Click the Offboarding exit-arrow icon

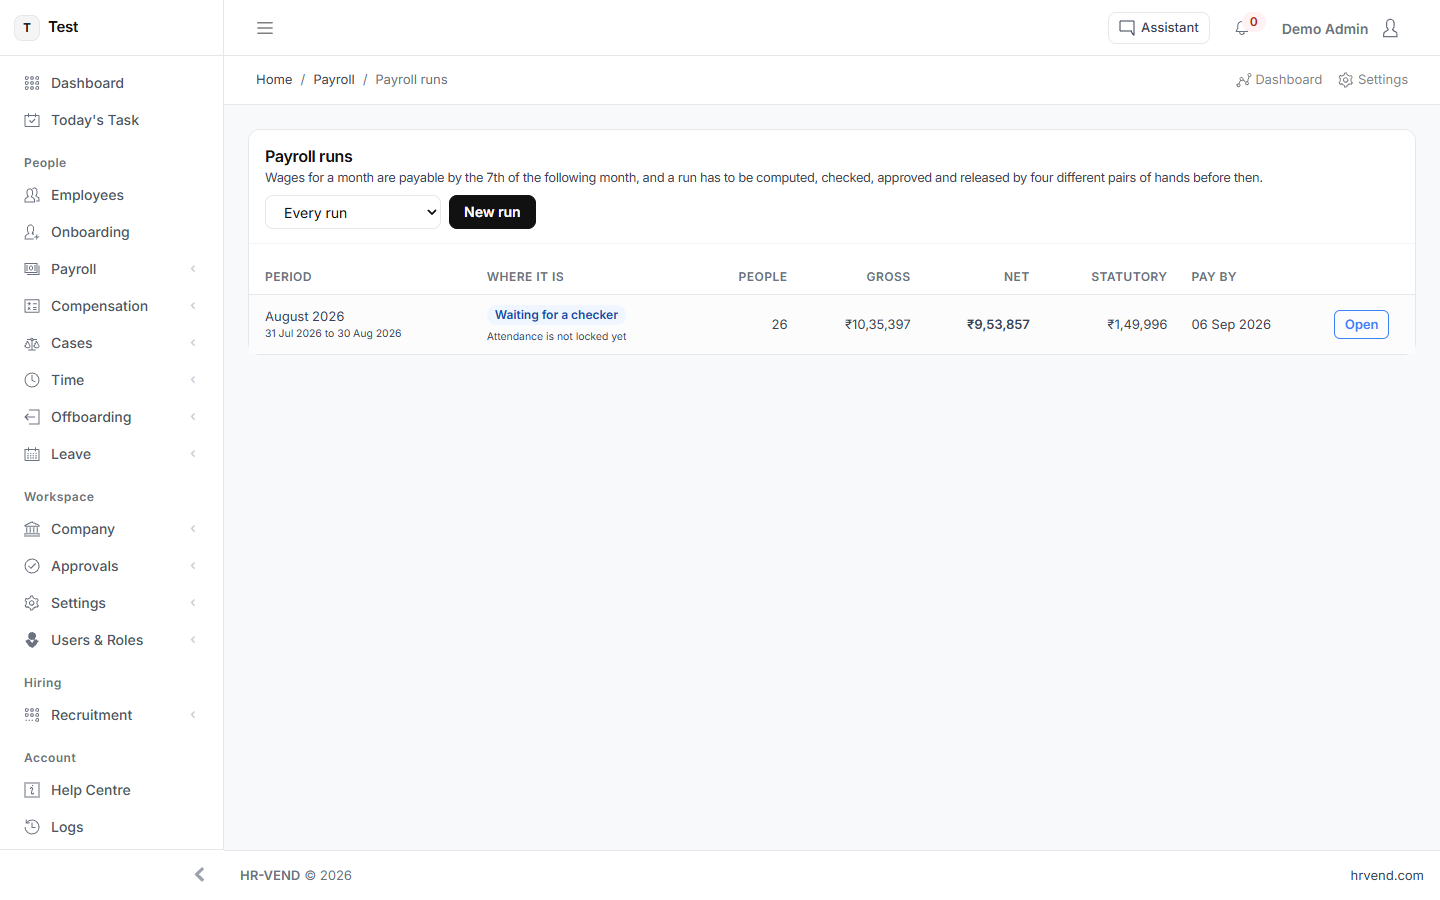click(32, 417)
